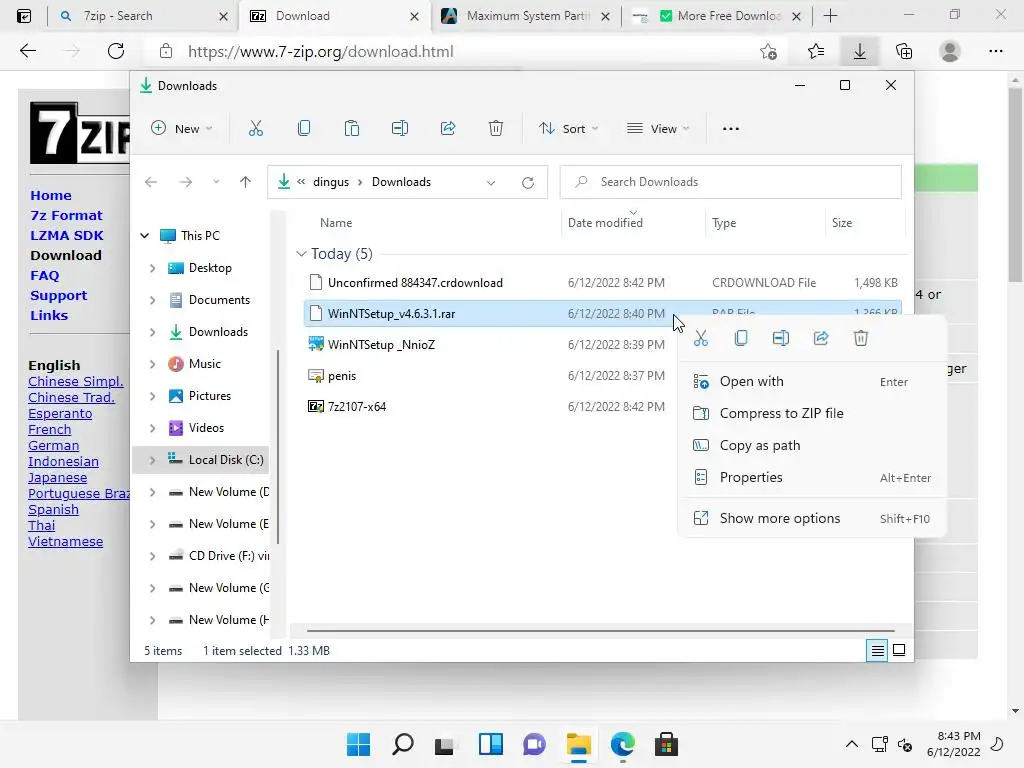Reload the 7-zip web page
The width and height of the screenshot is (1024, 768).
click(x=116, y=51)
